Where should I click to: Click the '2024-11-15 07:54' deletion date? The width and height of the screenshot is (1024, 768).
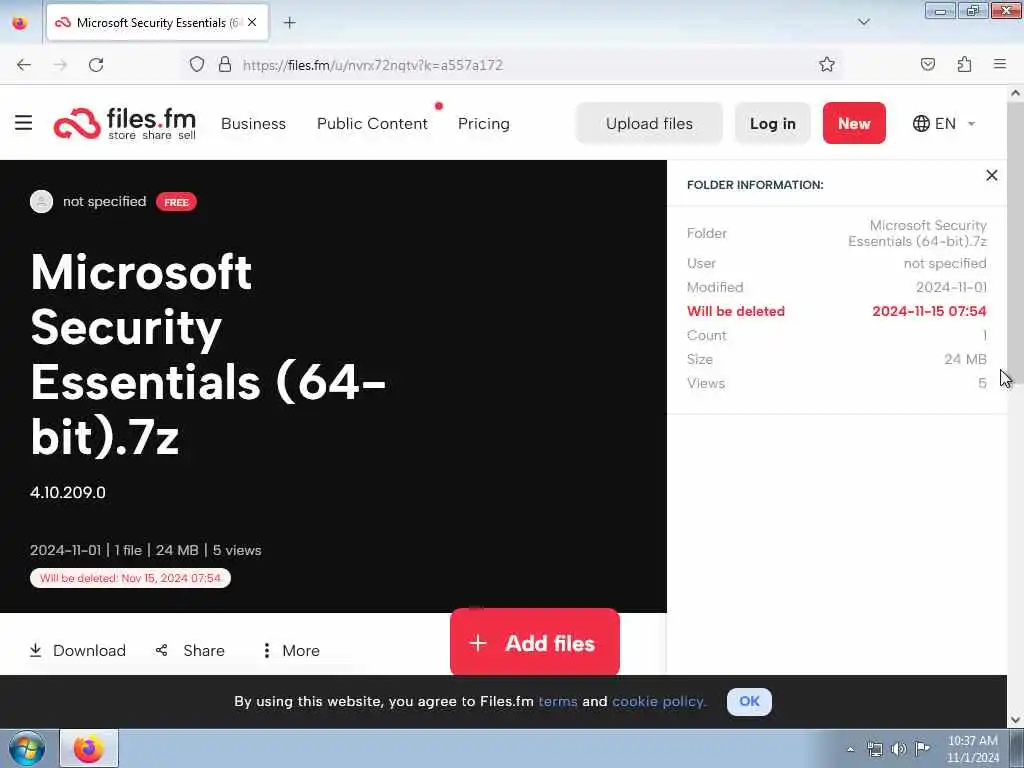(929, 311)
